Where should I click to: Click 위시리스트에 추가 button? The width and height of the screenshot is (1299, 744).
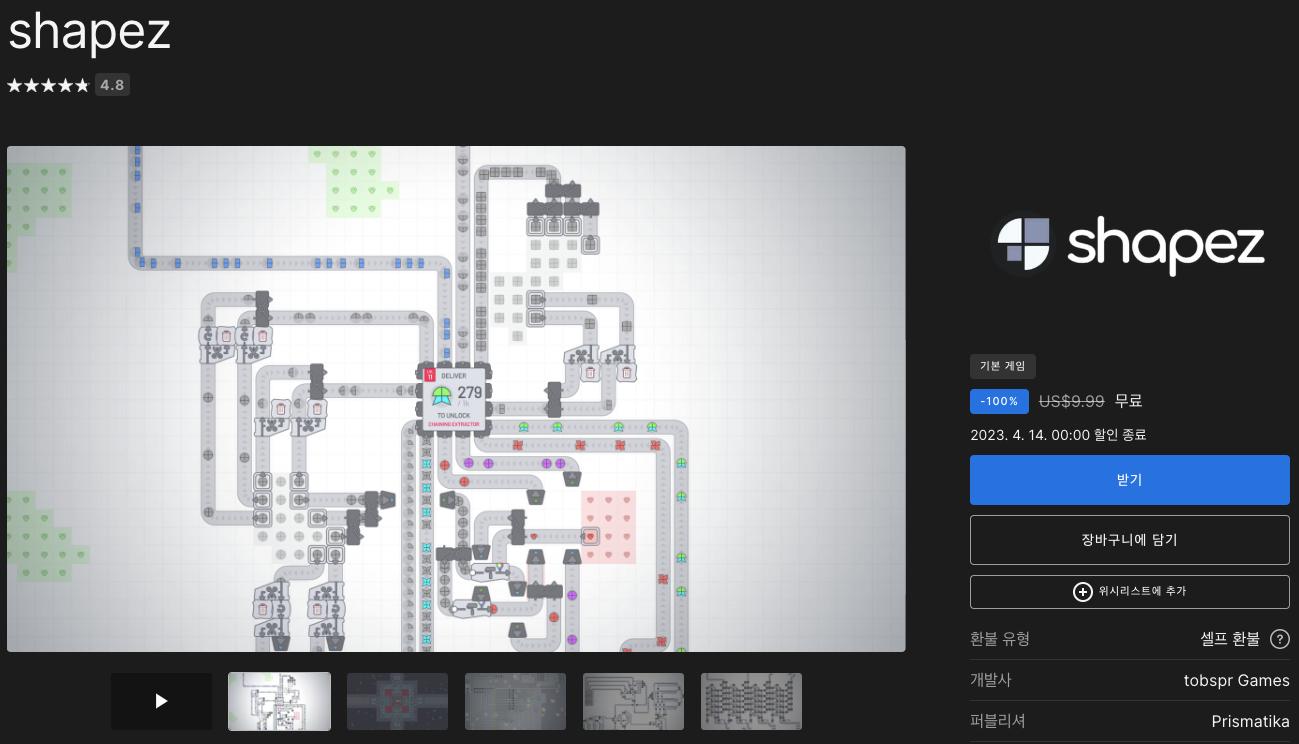1129,591
